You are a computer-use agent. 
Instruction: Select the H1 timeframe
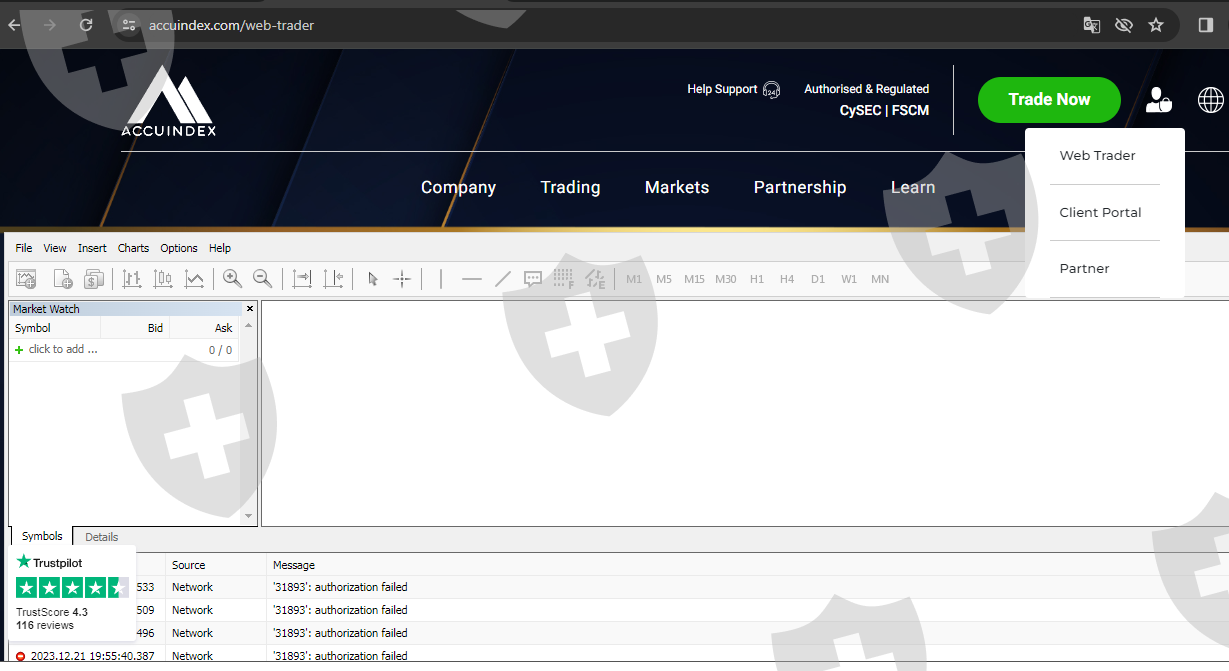[x=757, y=279]
